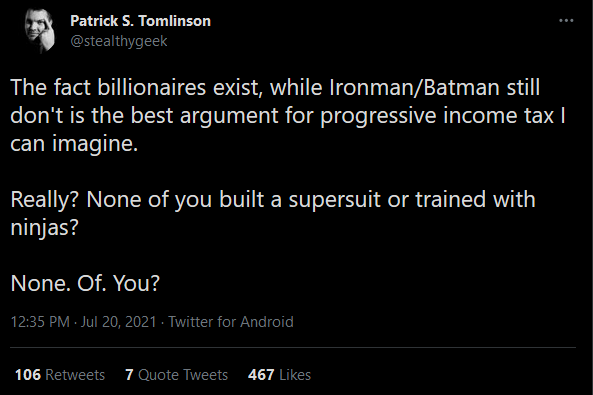The width and height of the screenshot is (593, 395).
Task: Click the 467 likes count number
Action: (x=261, y=375)
